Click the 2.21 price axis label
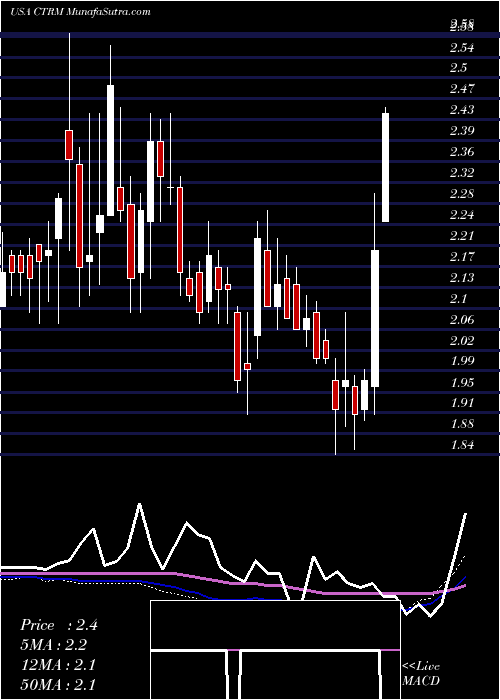The width and height of the screenshot is (500, 700). (462, 236)
